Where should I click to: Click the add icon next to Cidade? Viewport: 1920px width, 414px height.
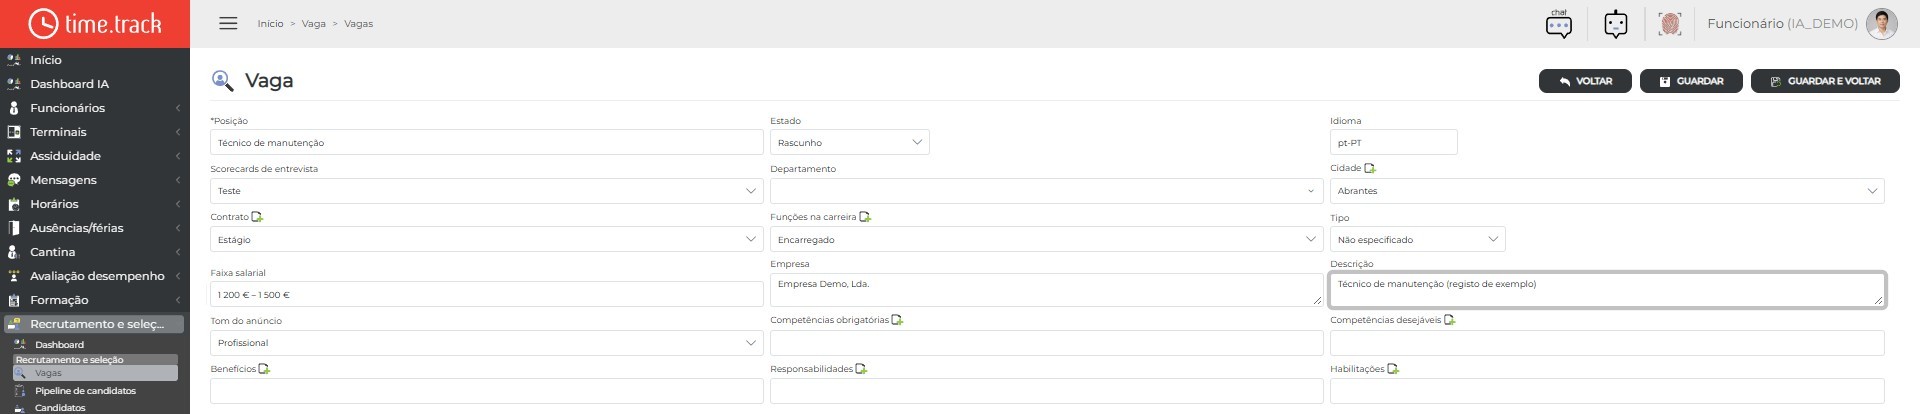pos(1370,168)
